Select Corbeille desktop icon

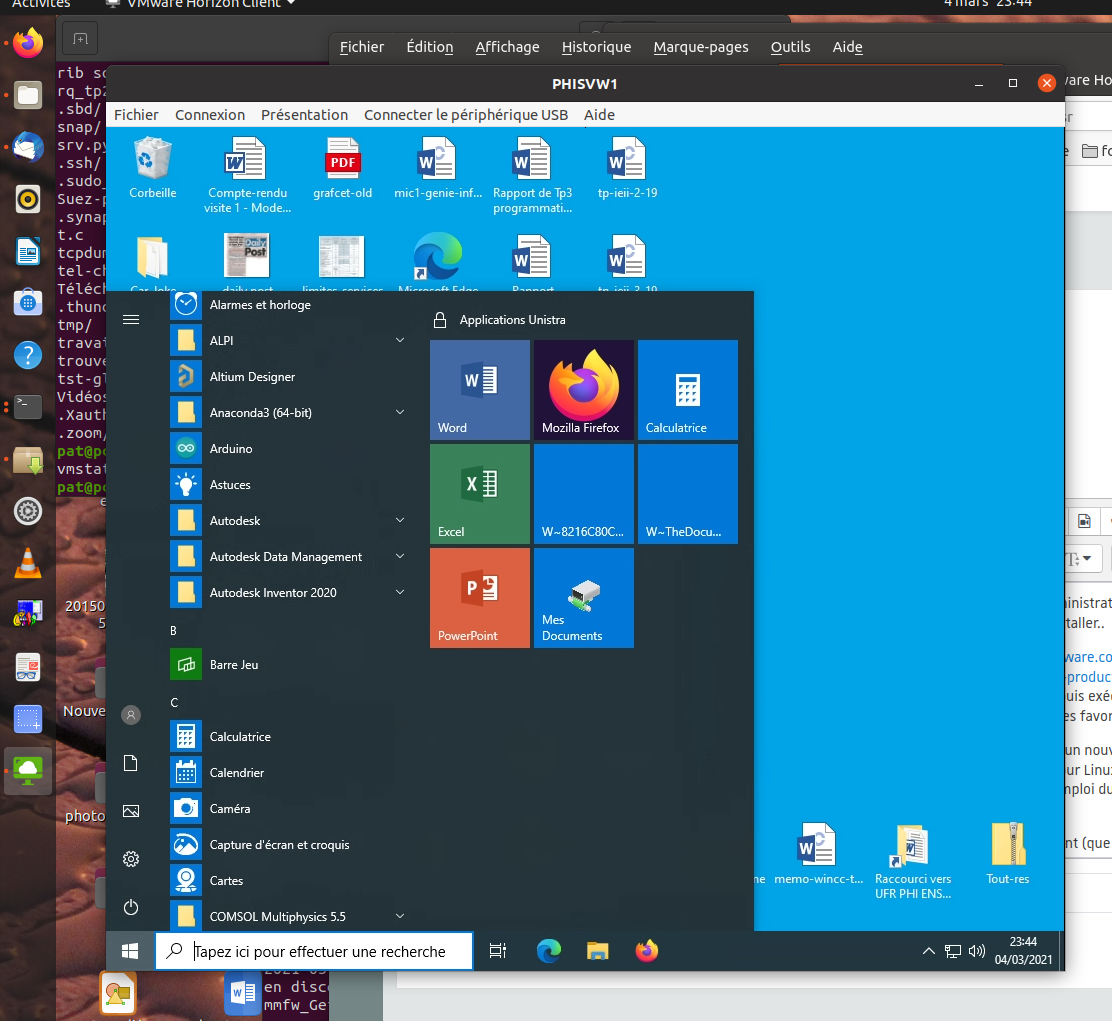tap(152, 169)
